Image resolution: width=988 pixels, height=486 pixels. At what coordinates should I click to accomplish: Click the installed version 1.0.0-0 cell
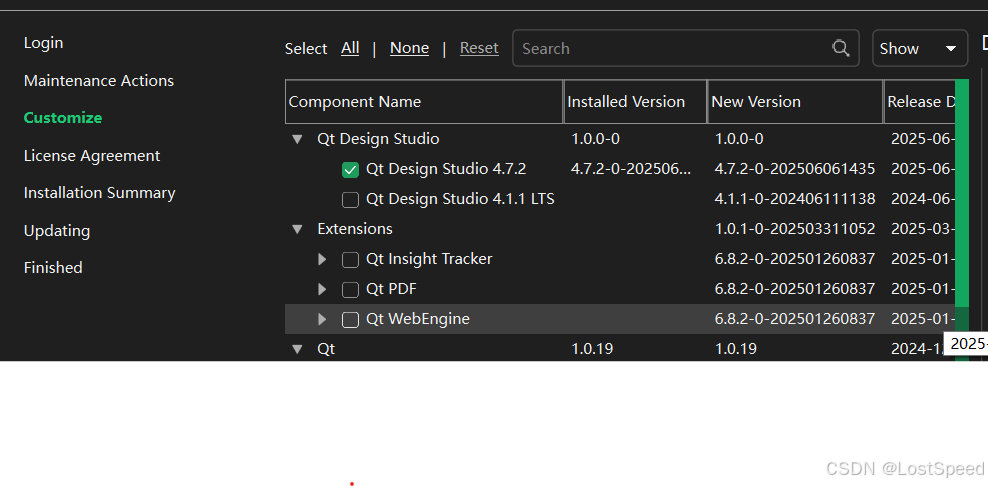[595, 139]
